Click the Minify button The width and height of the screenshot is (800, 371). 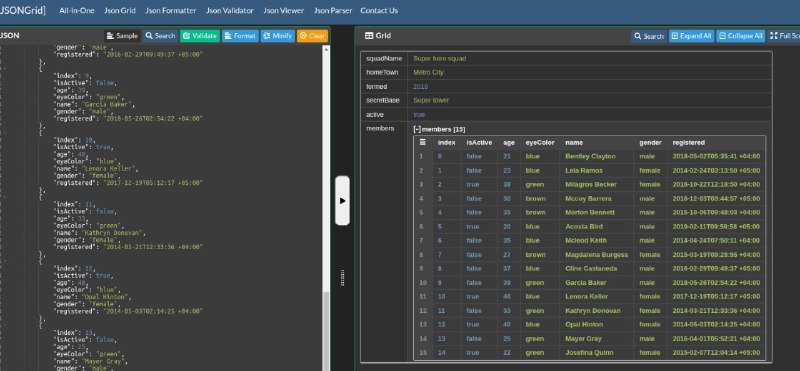pos(278,36)
